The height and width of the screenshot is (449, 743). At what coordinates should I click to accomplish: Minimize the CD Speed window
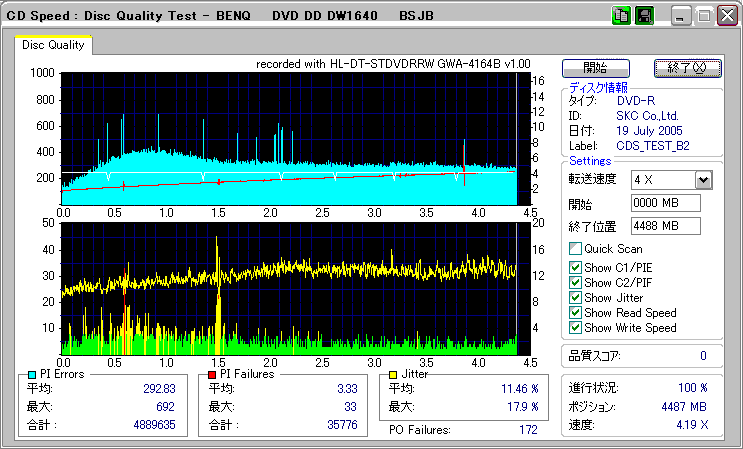coord(681,16)
